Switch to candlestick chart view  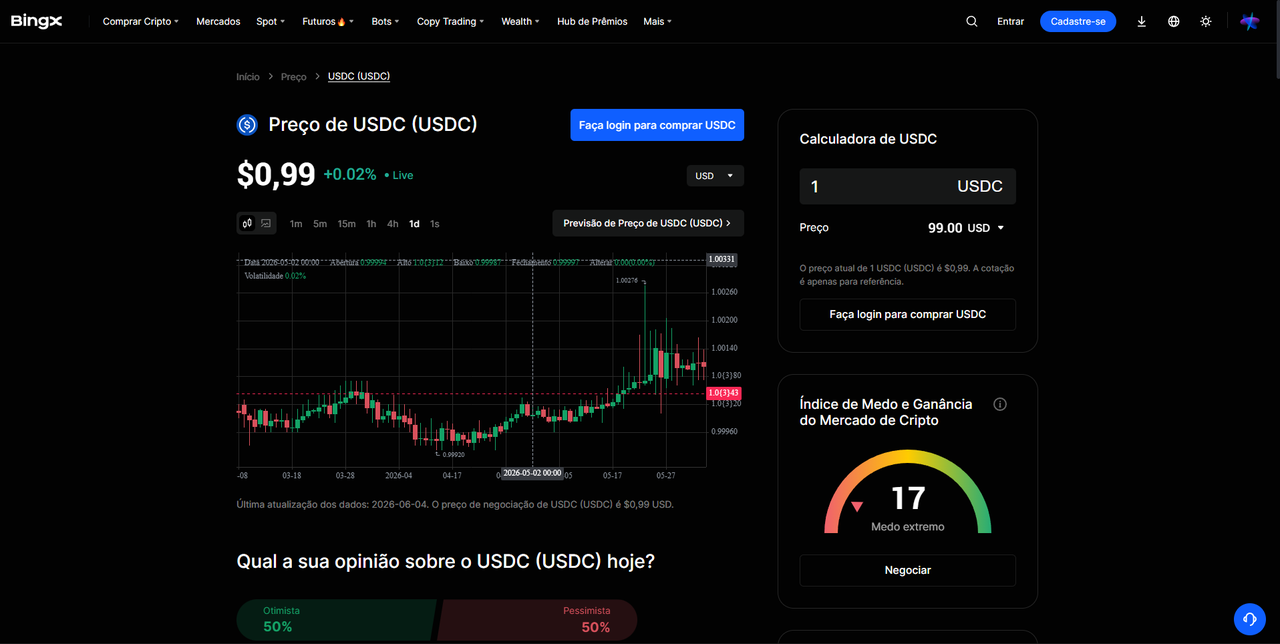[247, 223]
